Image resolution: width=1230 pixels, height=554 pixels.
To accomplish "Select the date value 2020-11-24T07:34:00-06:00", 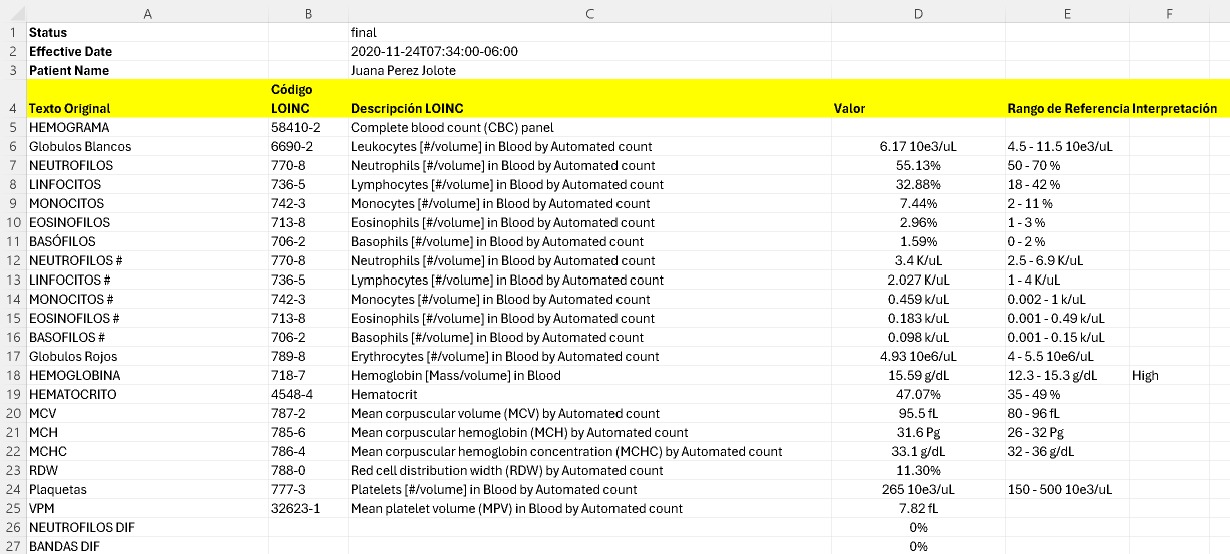I will (x=589, y=51).
